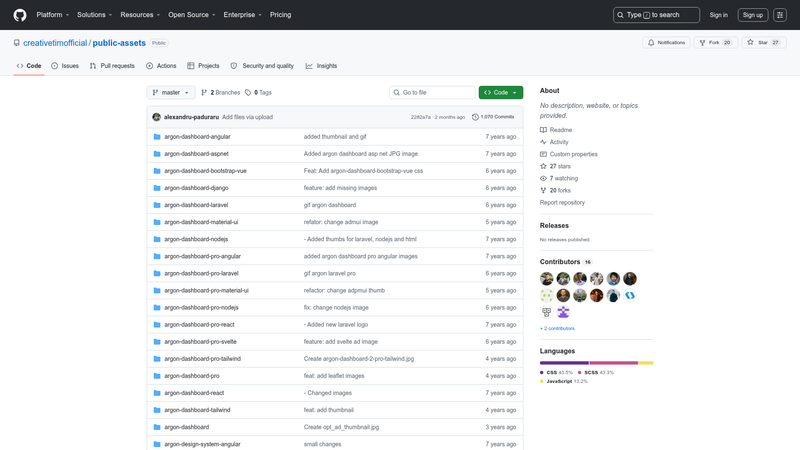Click the repository icon before creativetimofficial

tap(17, 43)
